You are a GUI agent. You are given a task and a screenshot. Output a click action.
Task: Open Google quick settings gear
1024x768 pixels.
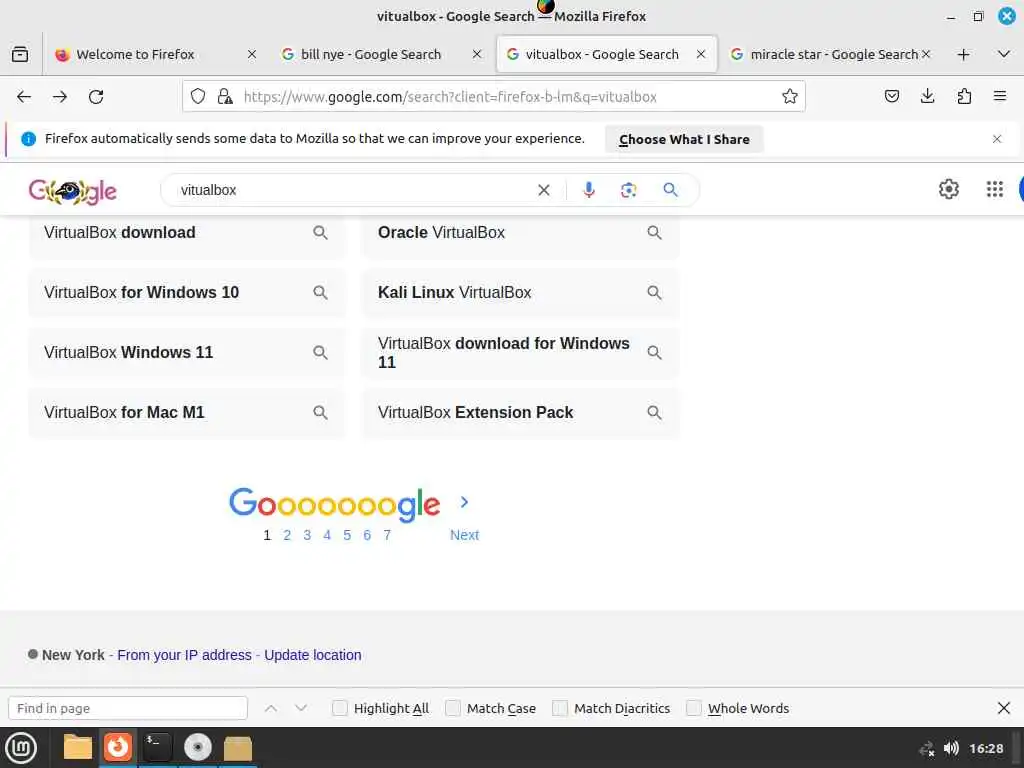click(948, 189)
